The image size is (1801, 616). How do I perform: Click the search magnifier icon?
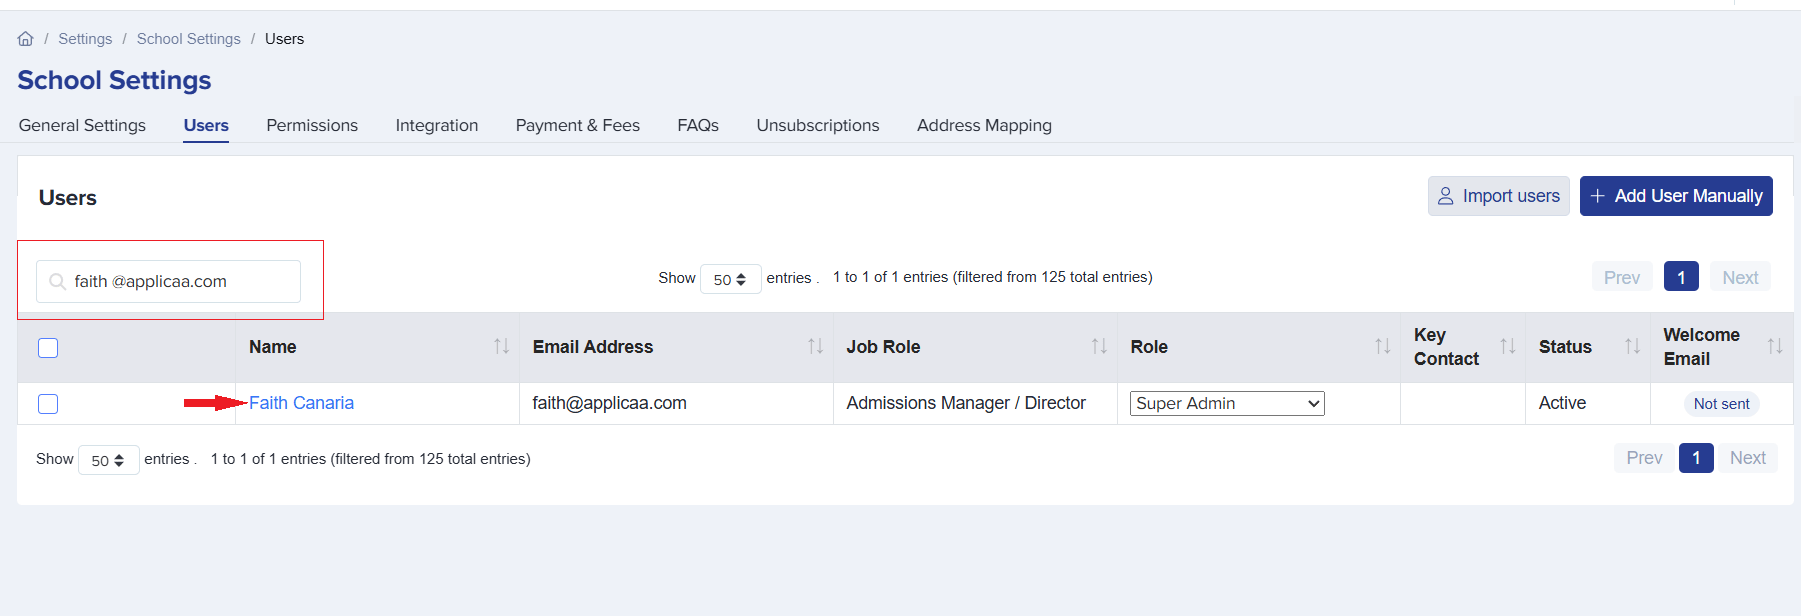click(57, 282)
